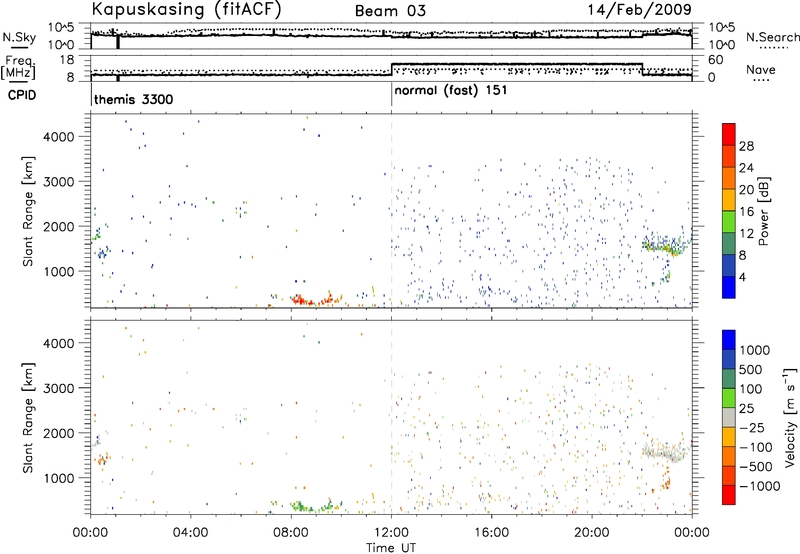This screenshot has height=554, width=800.
Task: Pick the light green 12–16 dB Power segment
Action: pos(729,222)
